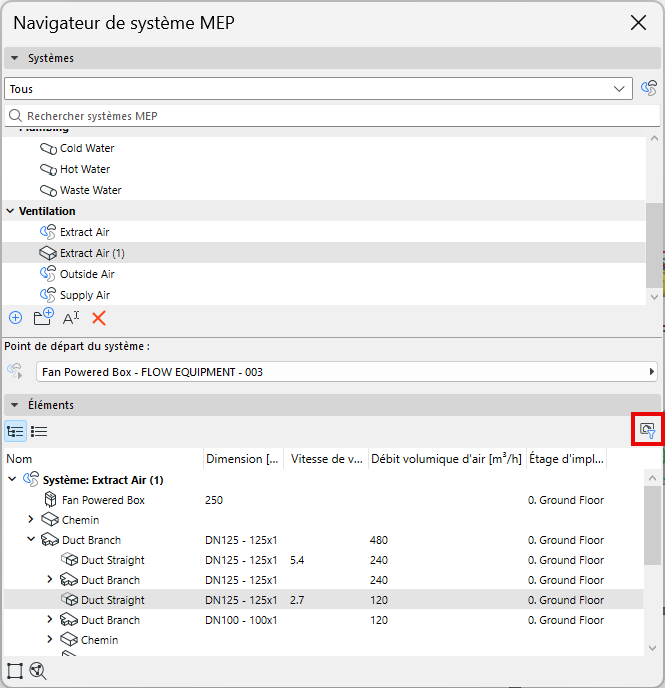Viewport: 665px width, 688px height.
Task: Open the Fan Powered Box start point dropdown
Action: click(x=347, y=372)
